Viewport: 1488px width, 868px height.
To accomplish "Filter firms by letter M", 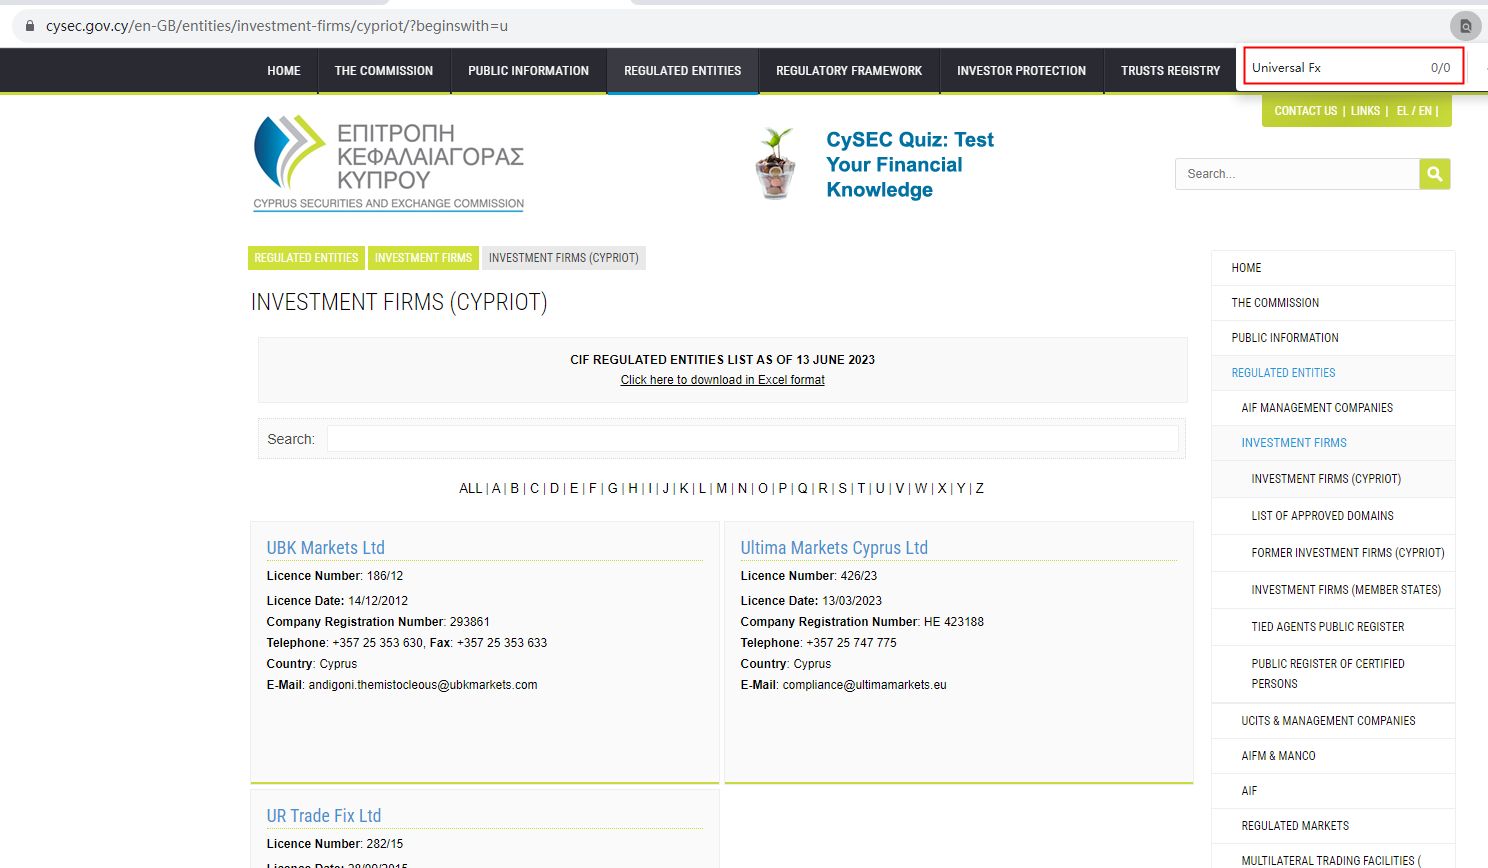I will click(x=721, y=488).
